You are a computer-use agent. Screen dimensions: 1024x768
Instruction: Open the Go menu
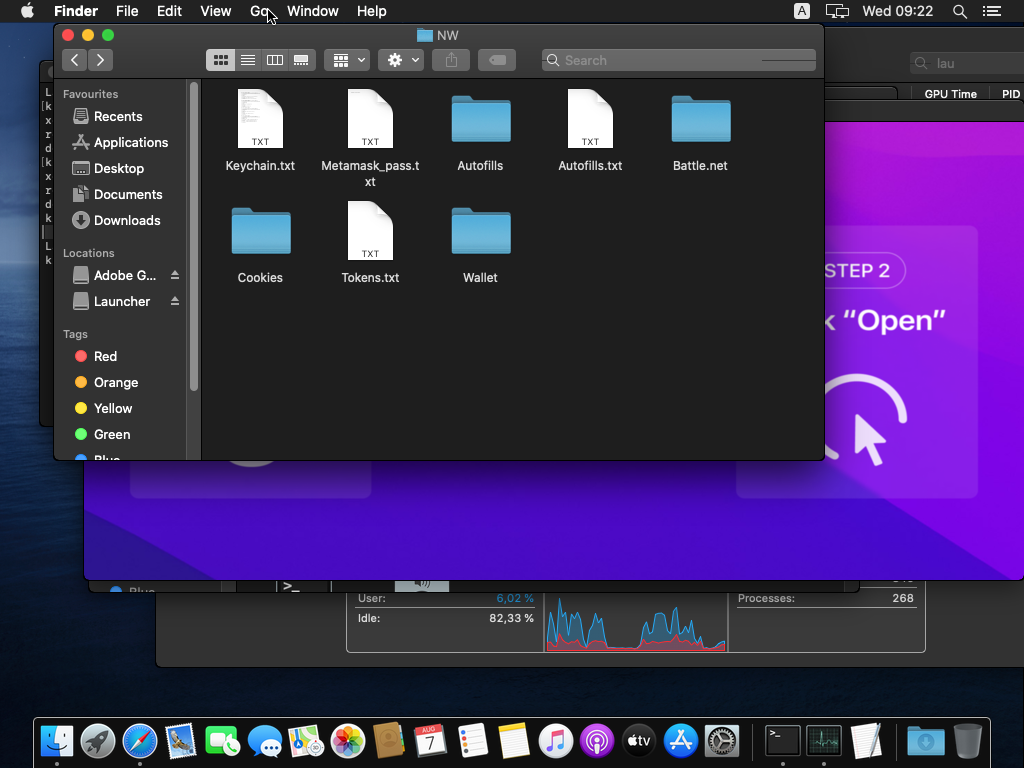(x=260, y=11)
